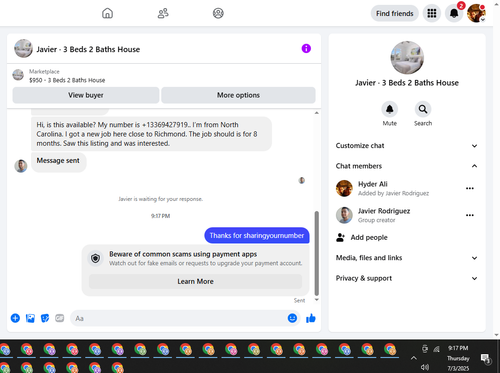Send a thumbs up like
Viewport: 500px width, 373px height.
(311, 318)
